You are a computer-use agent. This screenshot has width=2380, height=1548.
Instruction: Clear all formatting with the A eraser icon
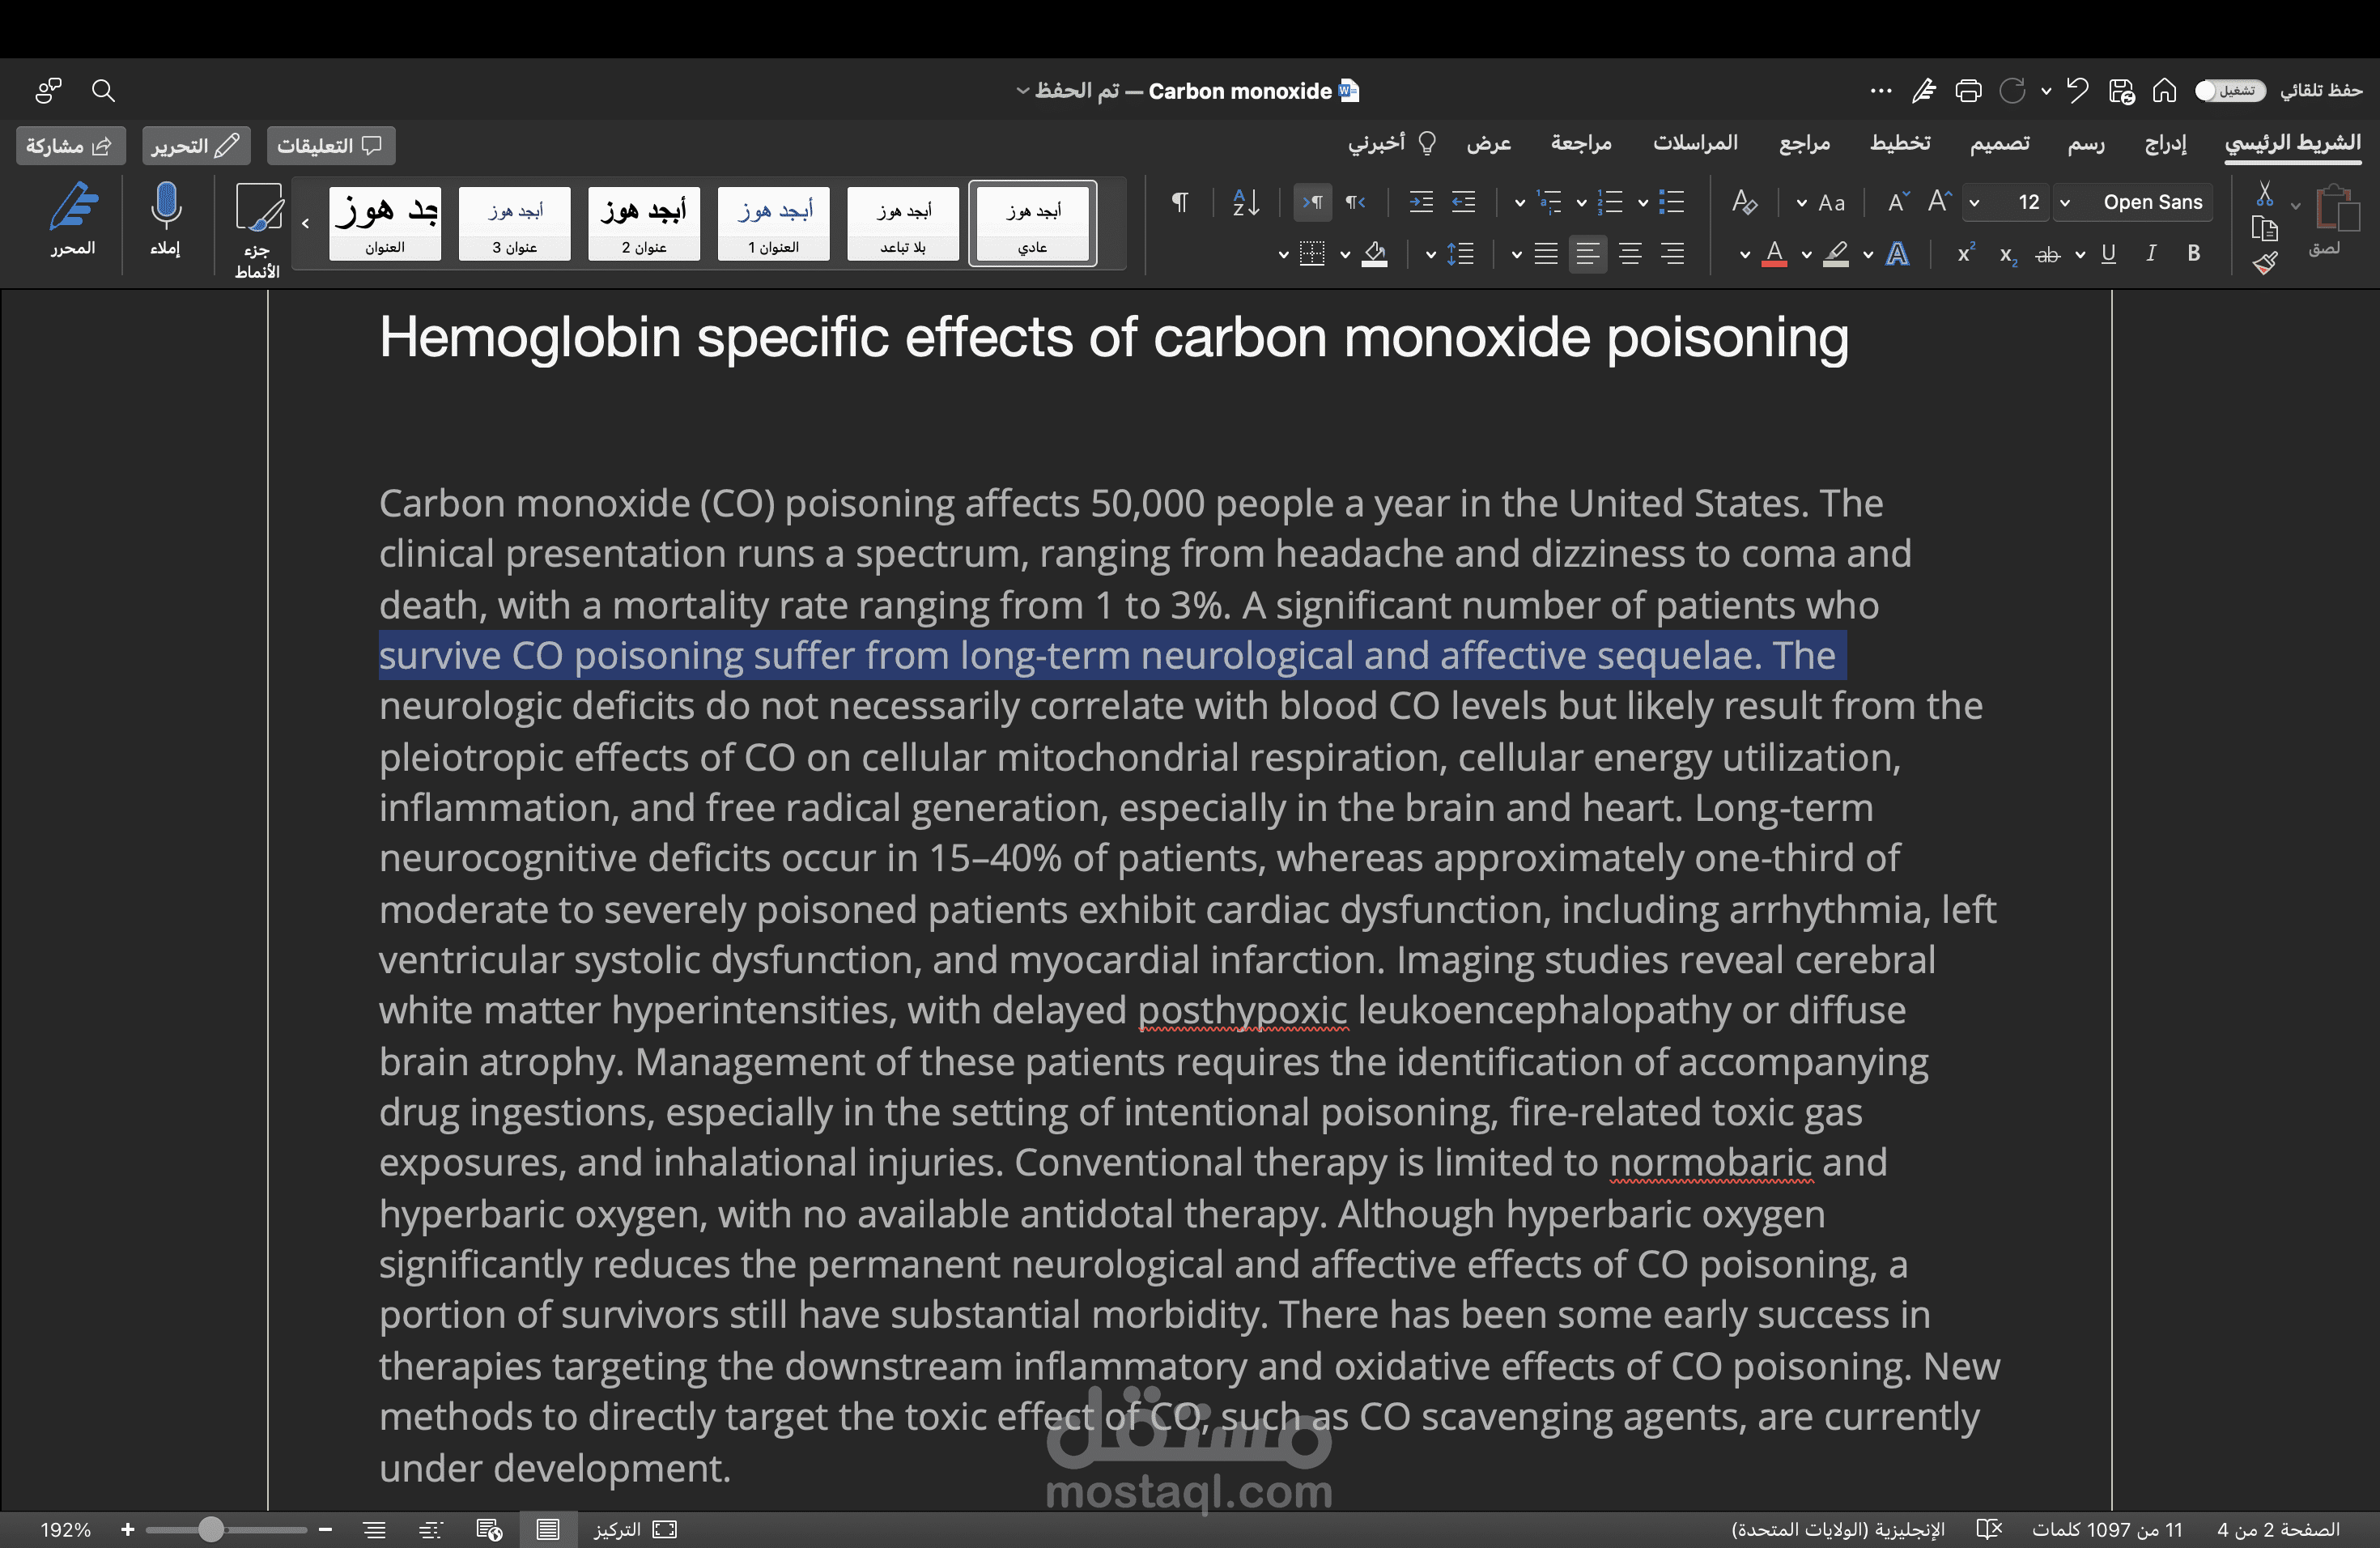point(1744,202)
